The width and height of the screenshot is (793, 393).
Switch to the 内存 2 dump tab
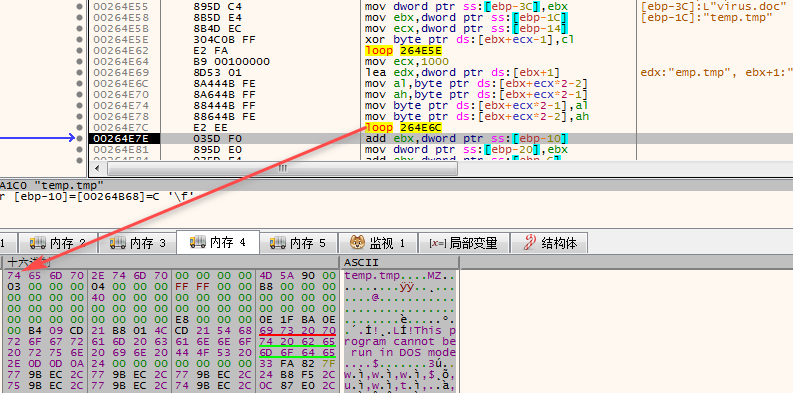(x=58, y=243)
